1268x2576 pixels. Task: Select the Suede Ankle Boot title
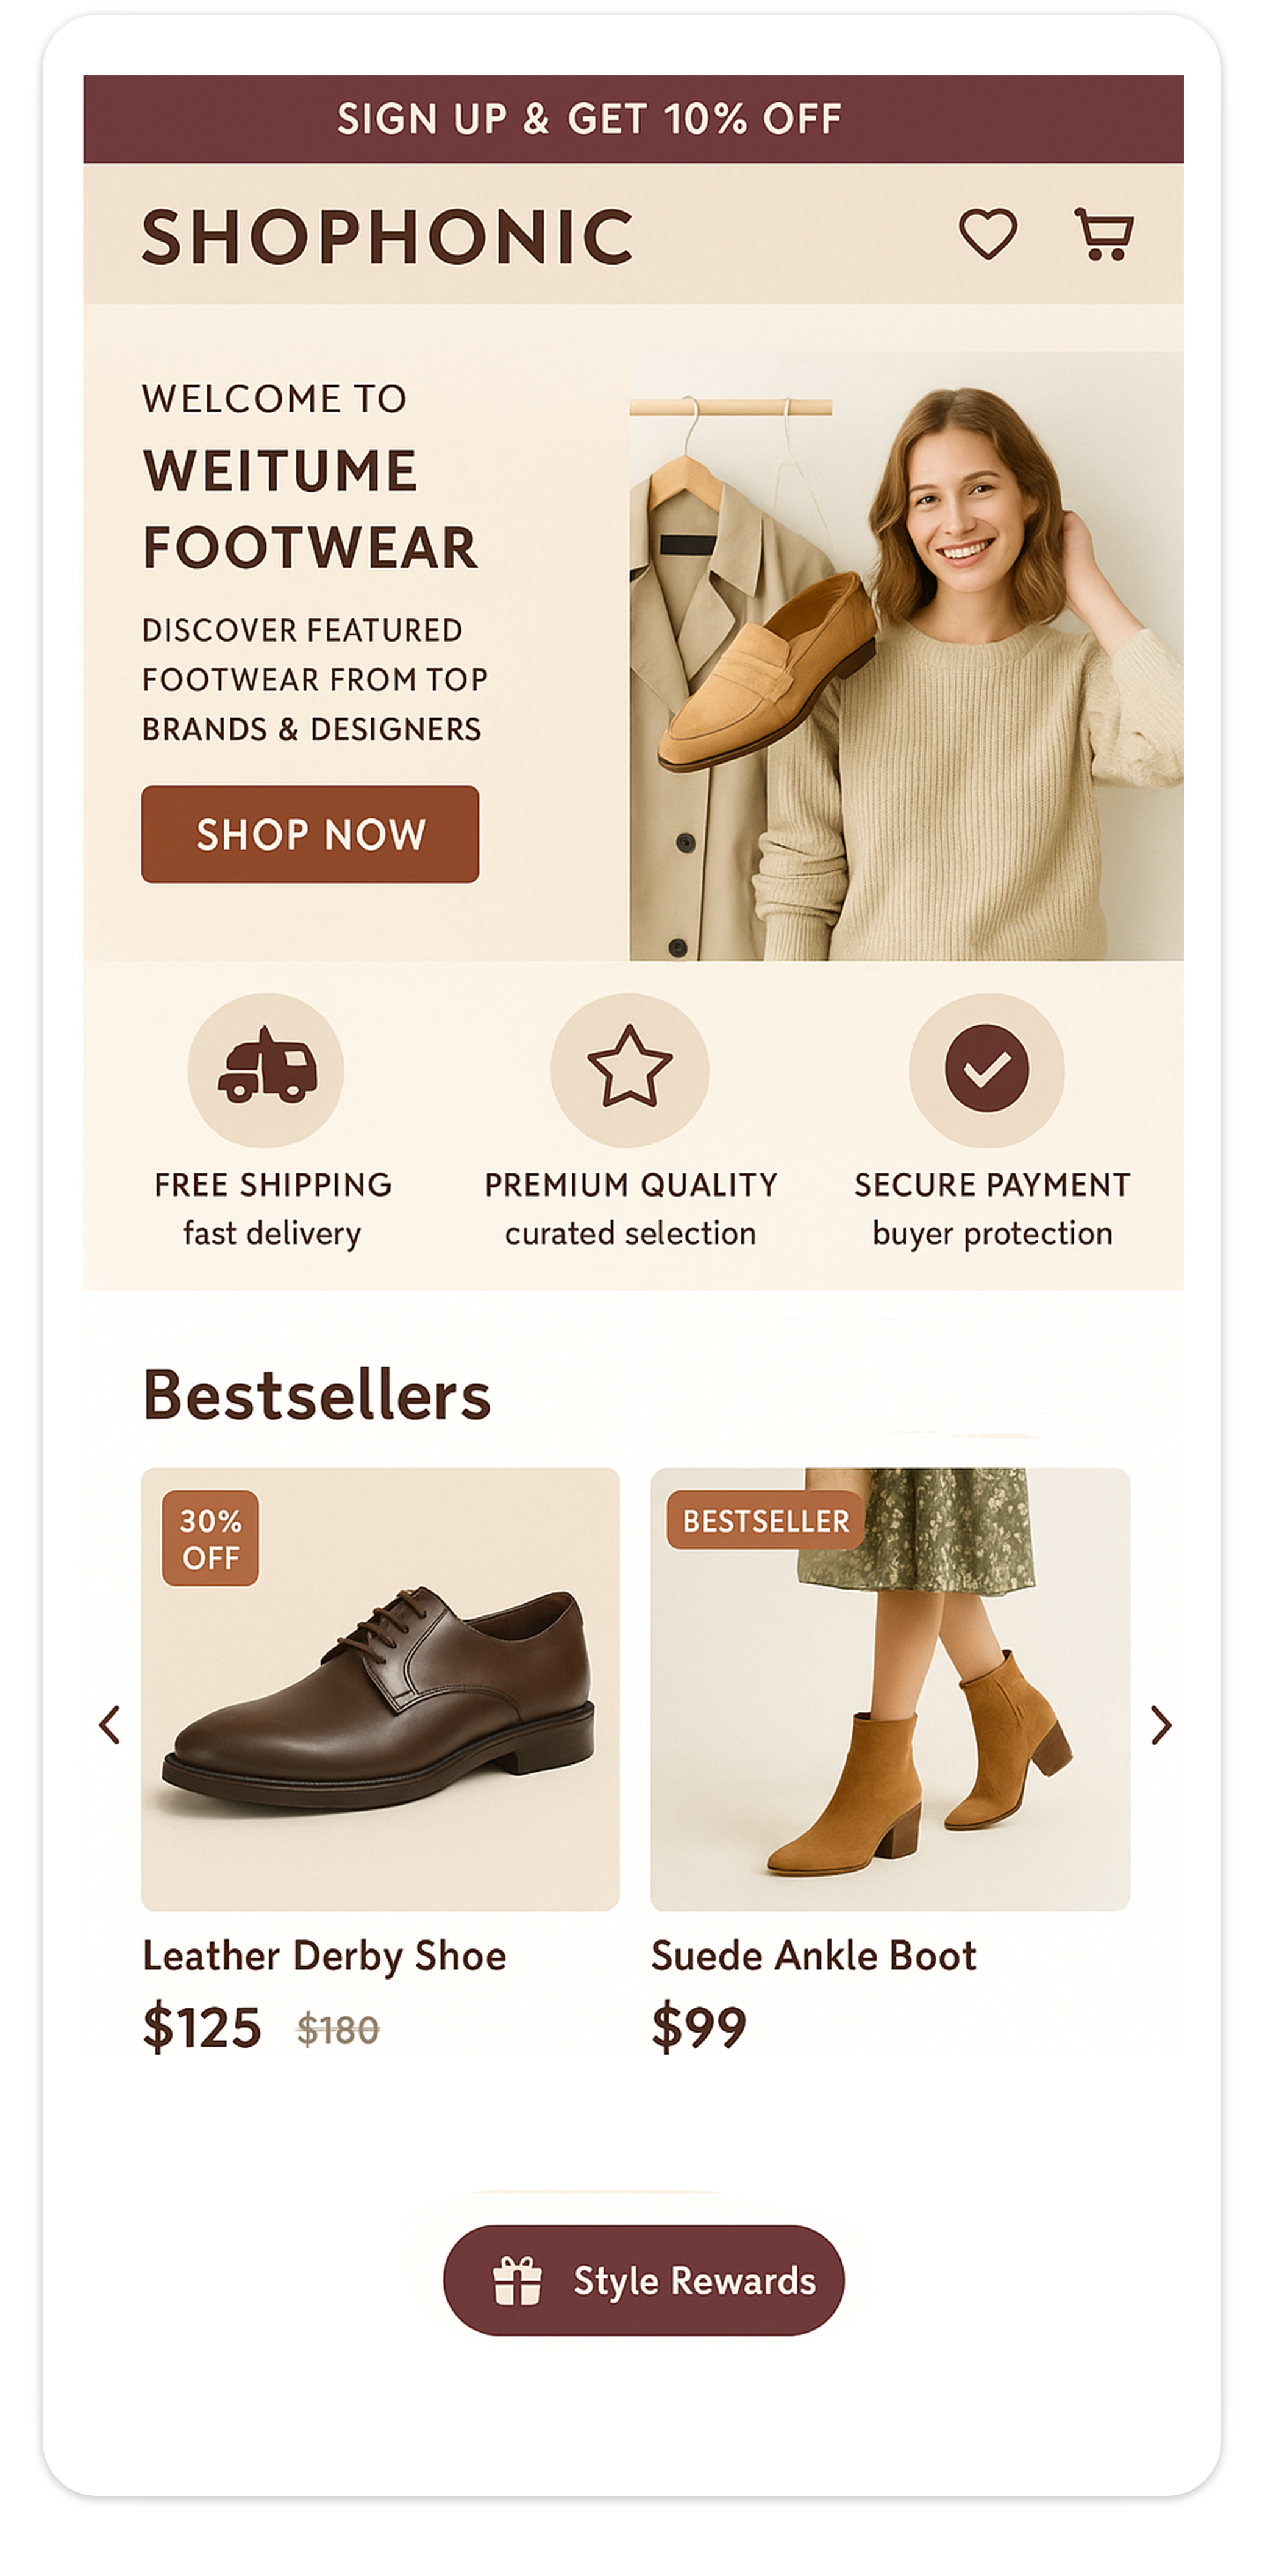(813, 1956)
